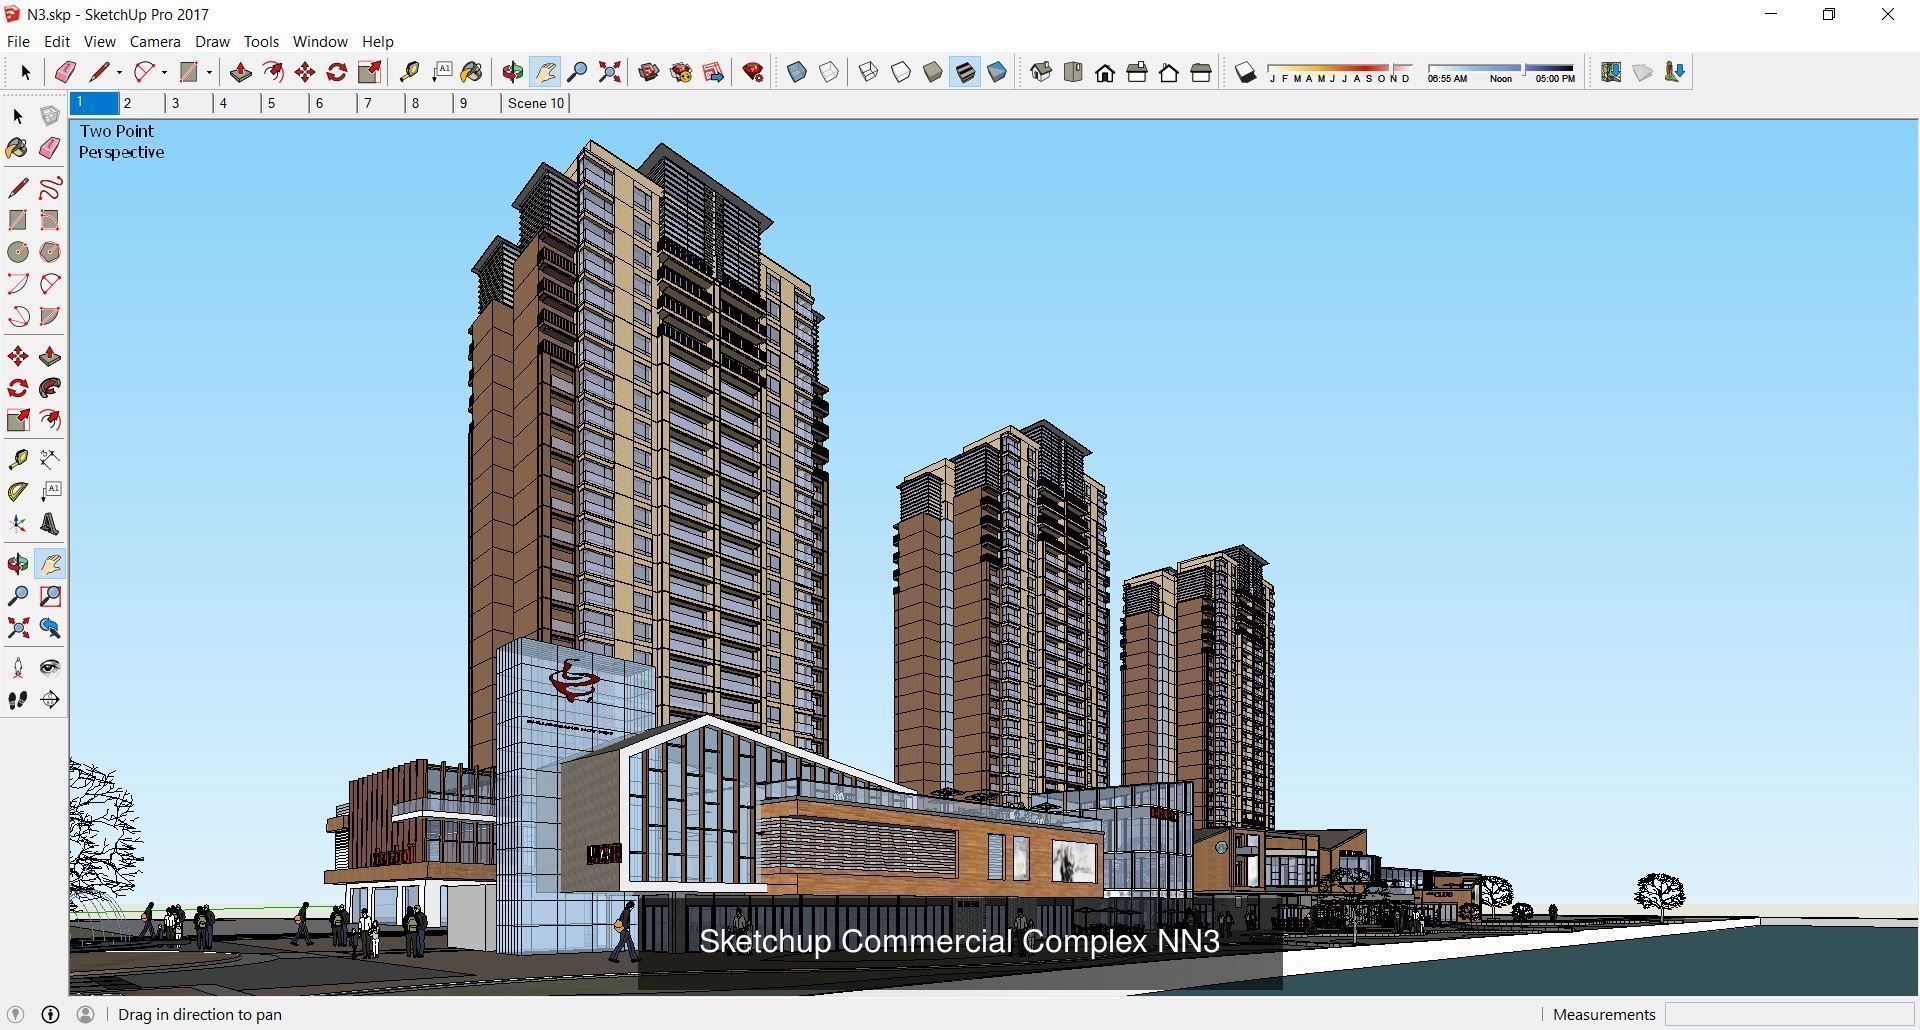This screenshot has height=1030, width=1920.
Task: Switch to scene tab 2
Action: pos(142,103)
